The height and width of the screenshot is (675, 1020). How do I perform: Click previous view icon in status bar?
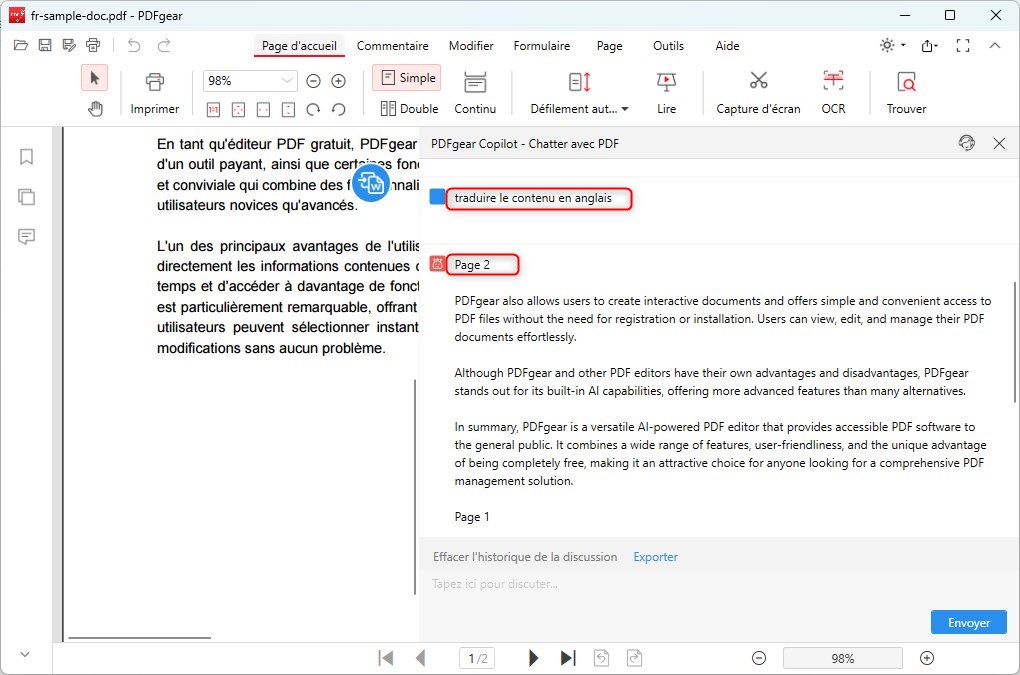[602, 658]
